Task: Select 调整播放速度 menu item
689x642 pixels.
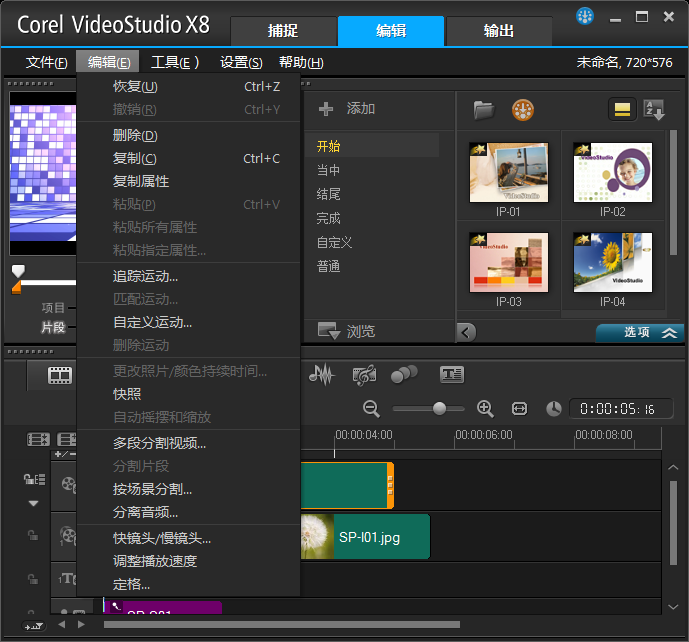Action: point(189,561)
